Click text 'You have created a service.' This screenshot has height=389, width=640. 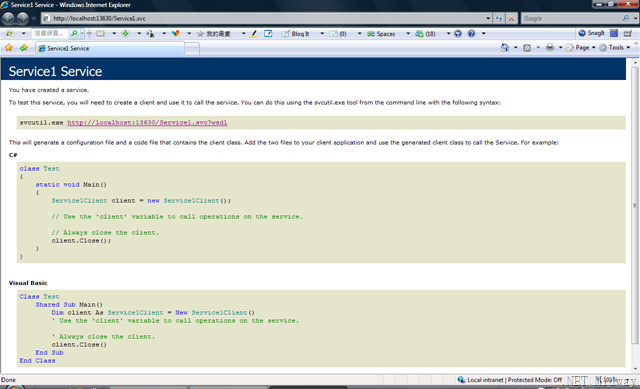click(49, 90)
